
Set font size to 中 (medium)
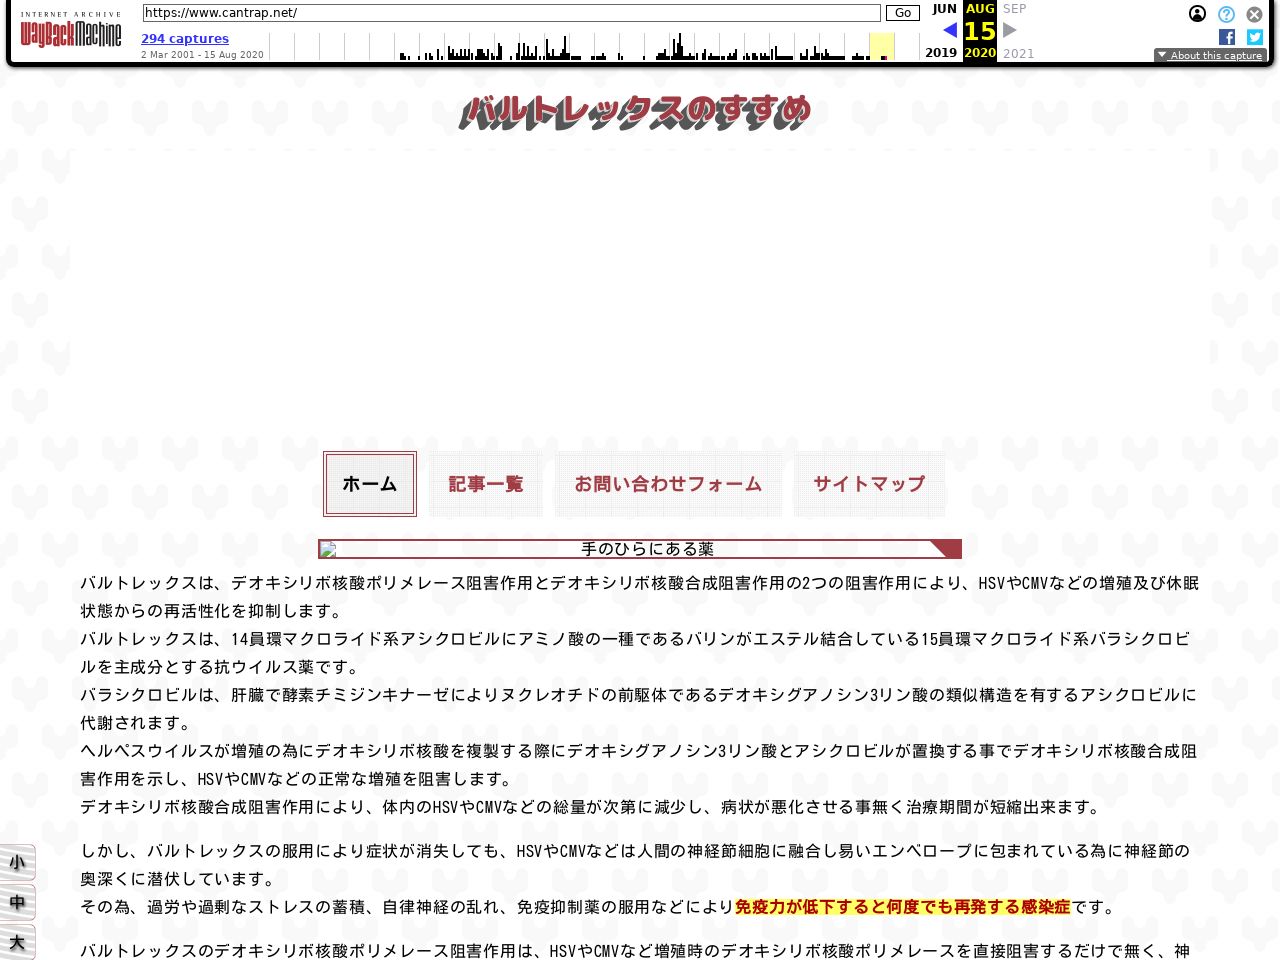coord(17,903)
